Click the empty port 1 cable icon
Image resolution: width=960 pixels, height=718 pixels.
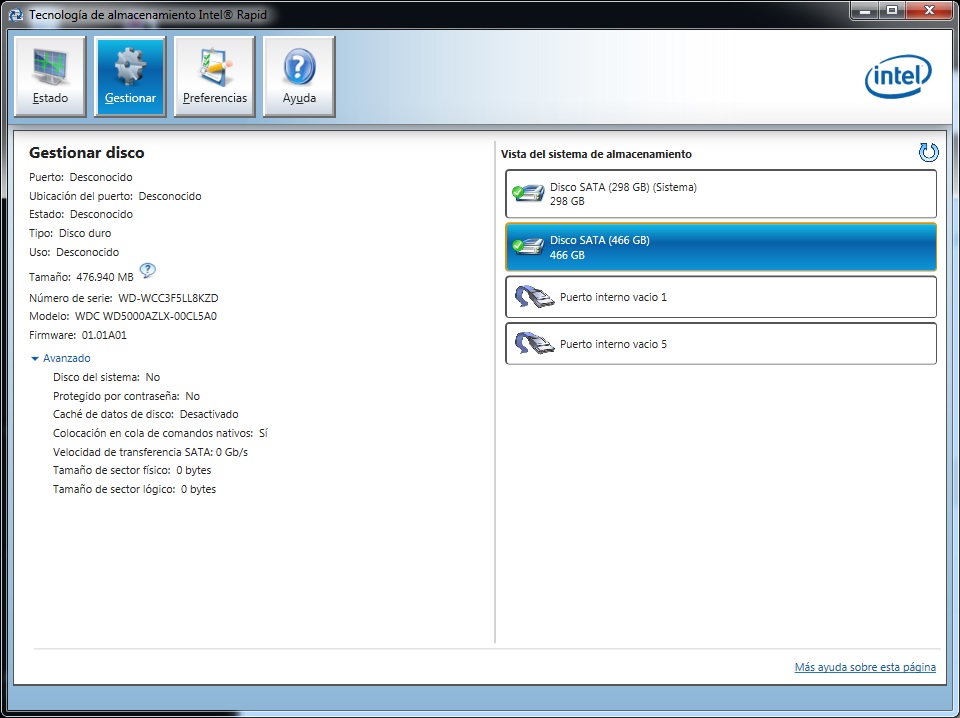click(534, 297)
